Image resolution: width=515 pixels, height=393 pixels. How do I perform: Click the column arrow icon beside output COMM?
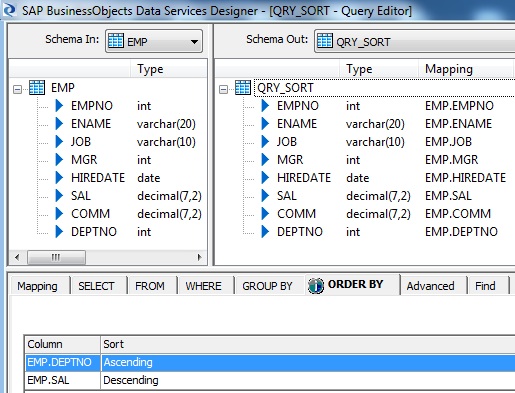[x=265, y=214]
